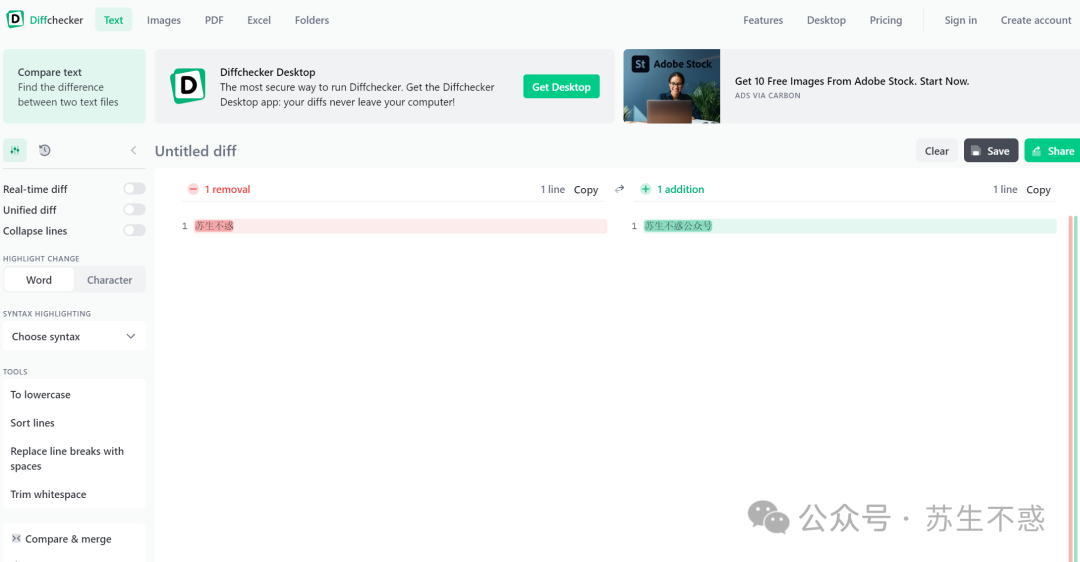The height and width of the screenshot is (562, 1080).
Task: Copy the removal side text
Action: 586,189
